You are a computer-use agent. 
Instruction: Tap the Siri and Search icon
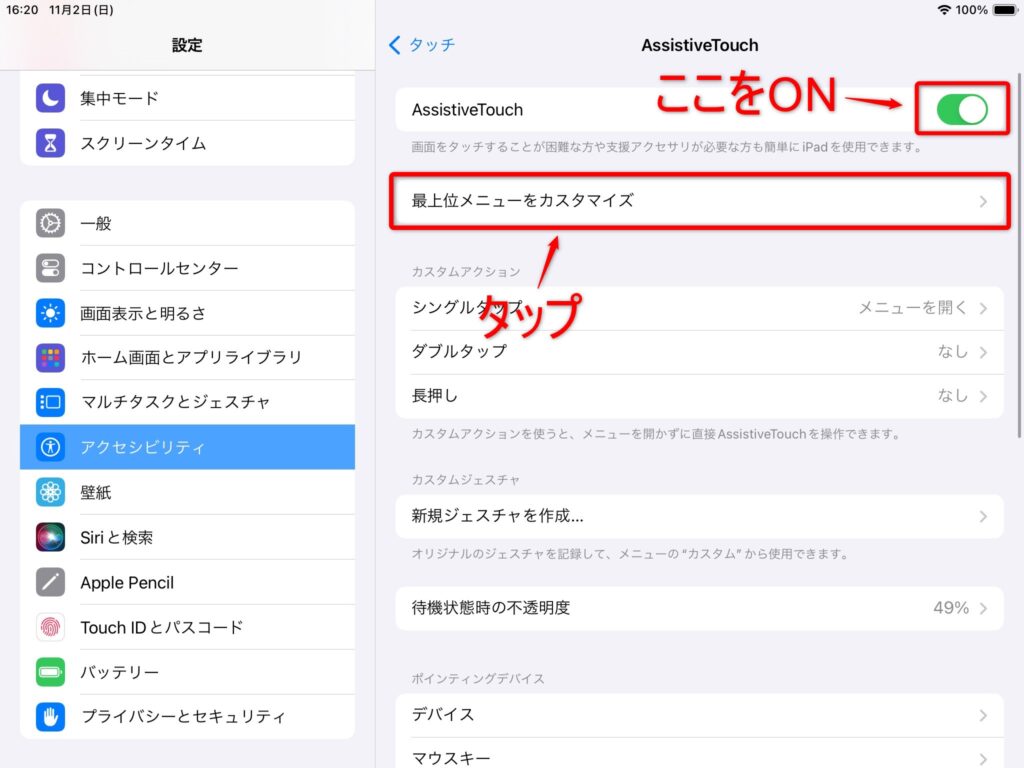(50, 537)
